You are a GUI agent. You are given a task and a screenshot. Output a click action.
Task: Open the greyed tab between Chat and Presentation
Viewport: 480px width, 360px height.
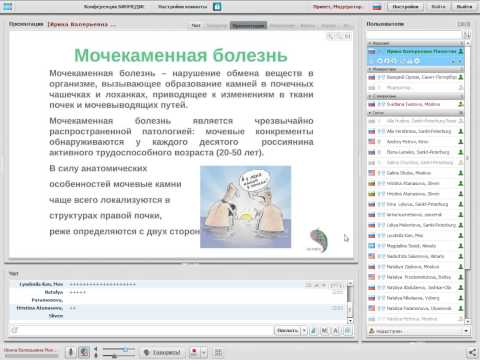pos(217,25)
